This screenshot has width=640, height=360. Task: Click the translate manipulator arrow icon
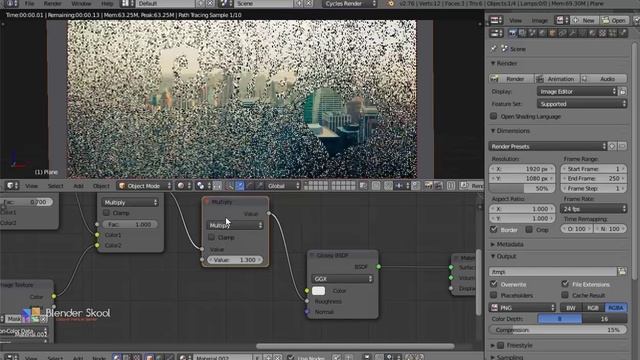pos(240,186)
